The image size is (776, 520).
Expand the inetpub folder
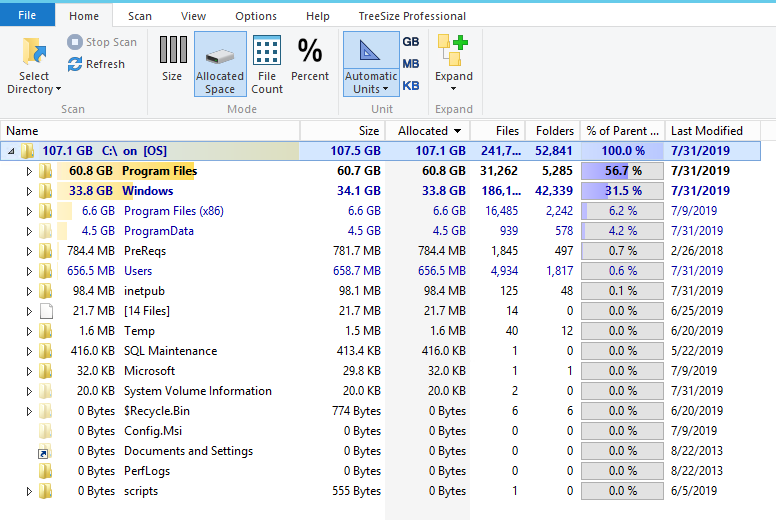coord(29,291)
